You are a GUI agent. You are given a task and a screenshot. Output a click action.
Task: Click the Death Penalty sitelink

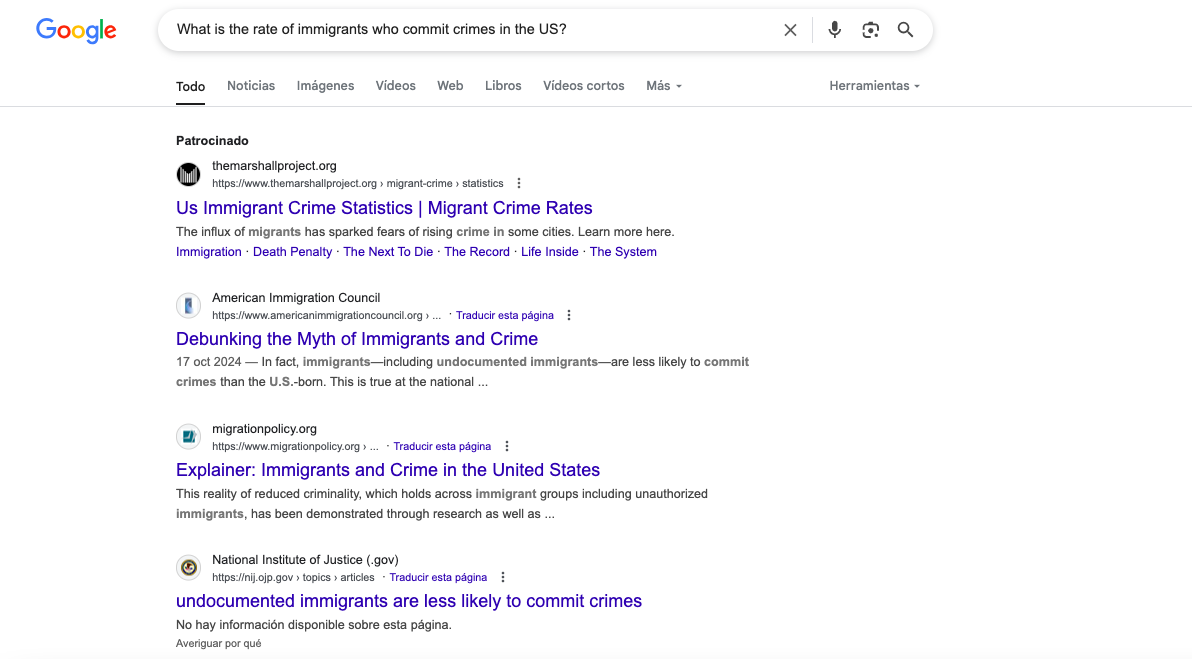(x=292, y=252)
